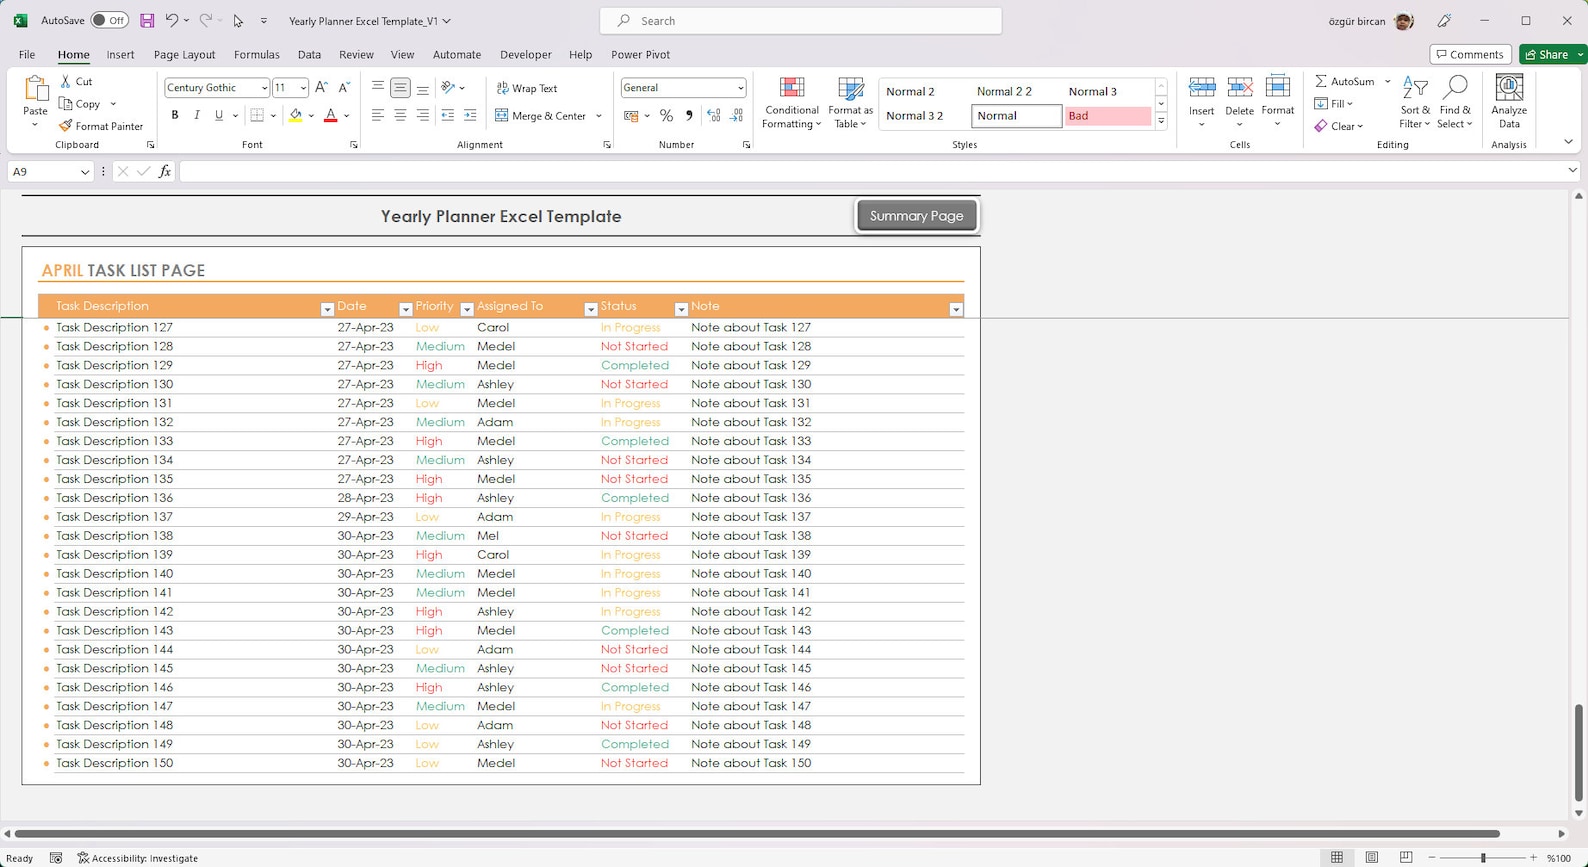1588x867 pixels.
Task: Click the Search box in title bar
Action: (801, 20)
